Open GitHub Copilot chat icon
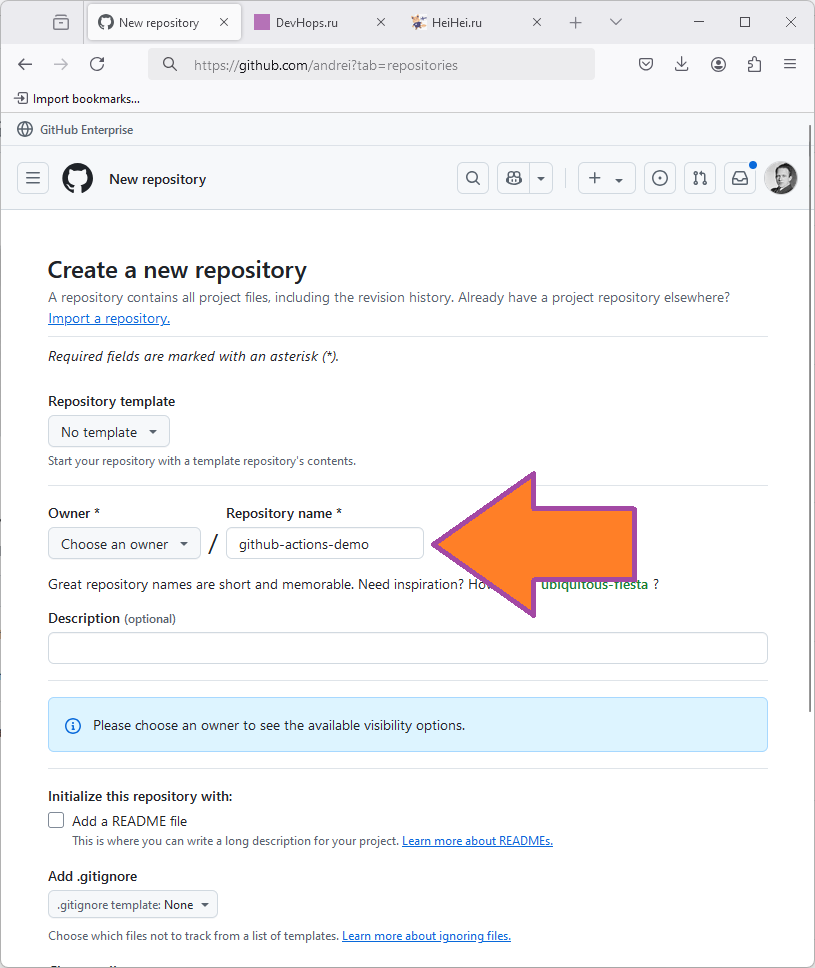 pos(514,178)
